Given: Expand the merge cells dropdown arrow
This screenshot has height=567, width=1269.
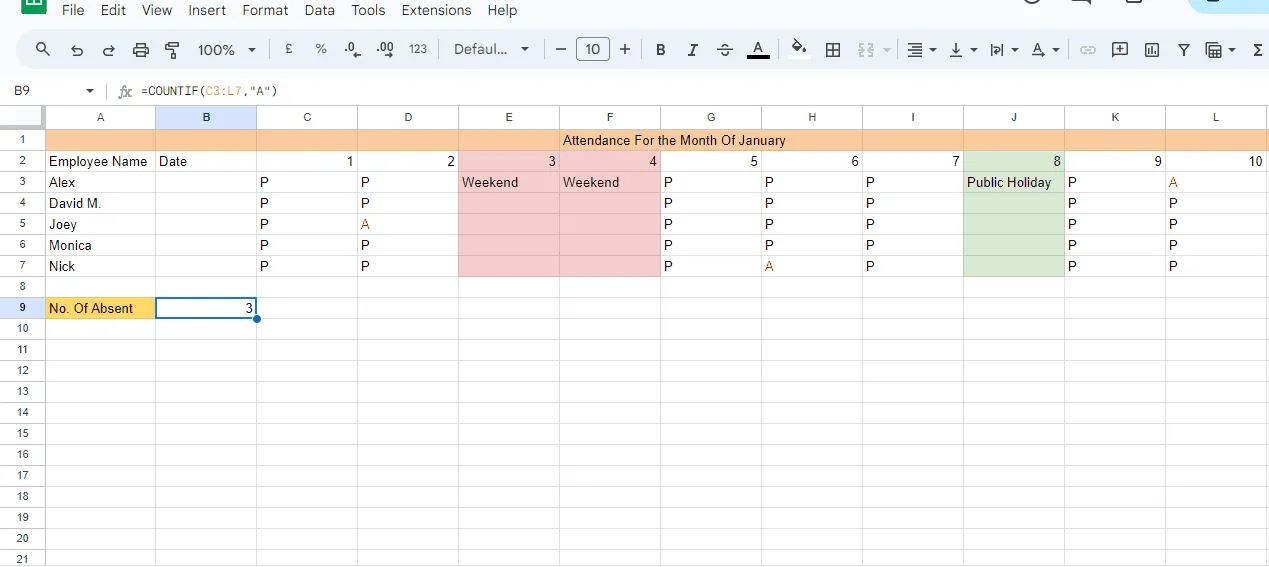Looking at the screenshot, I should click(x=886, y=49).
